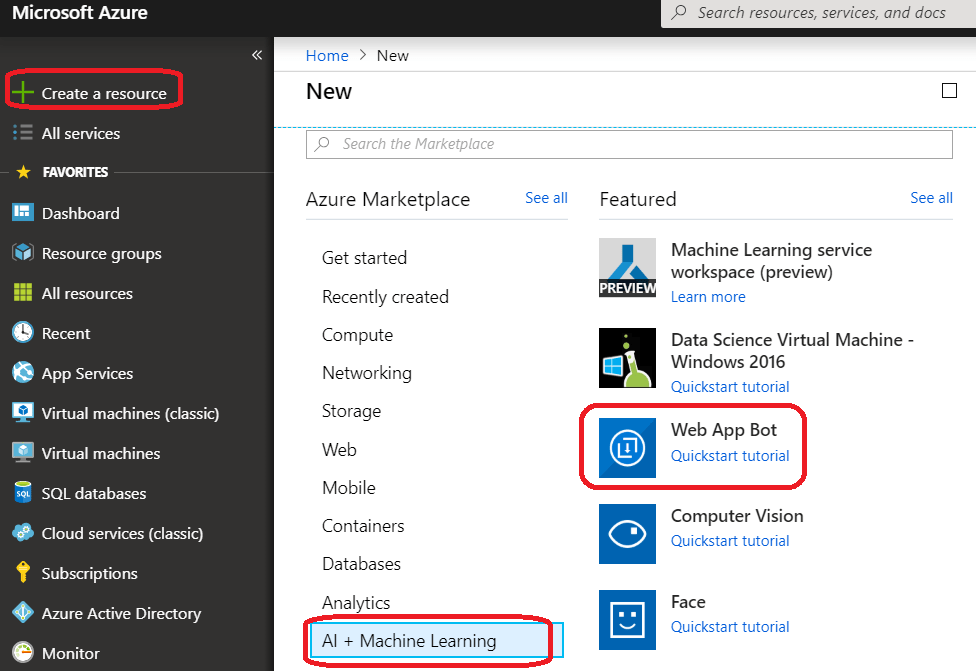
Task: Select Azure Active Directory
Action: 108,613
